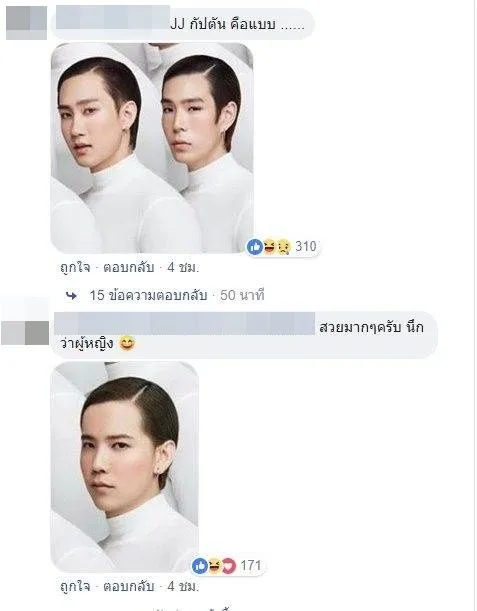
Task: Open the first commenter's profile picture
Action: (x=26, y=23)
